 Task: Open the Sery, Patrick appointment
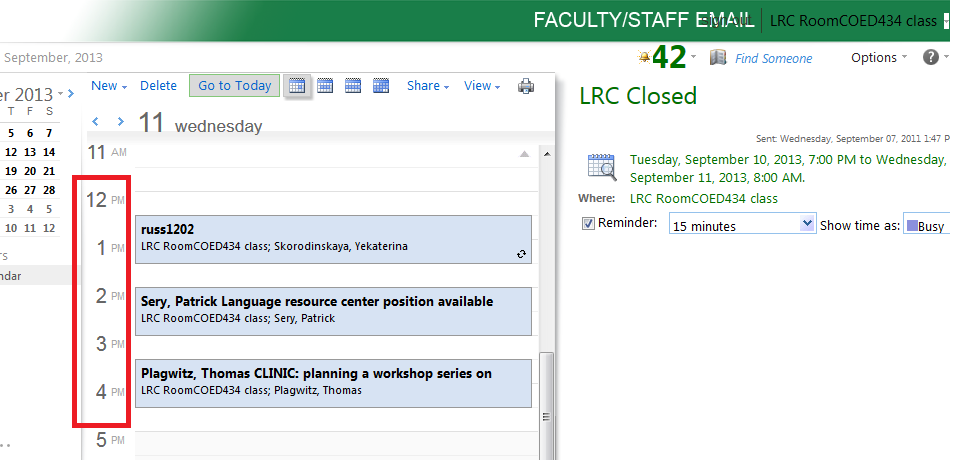point(333,310)
